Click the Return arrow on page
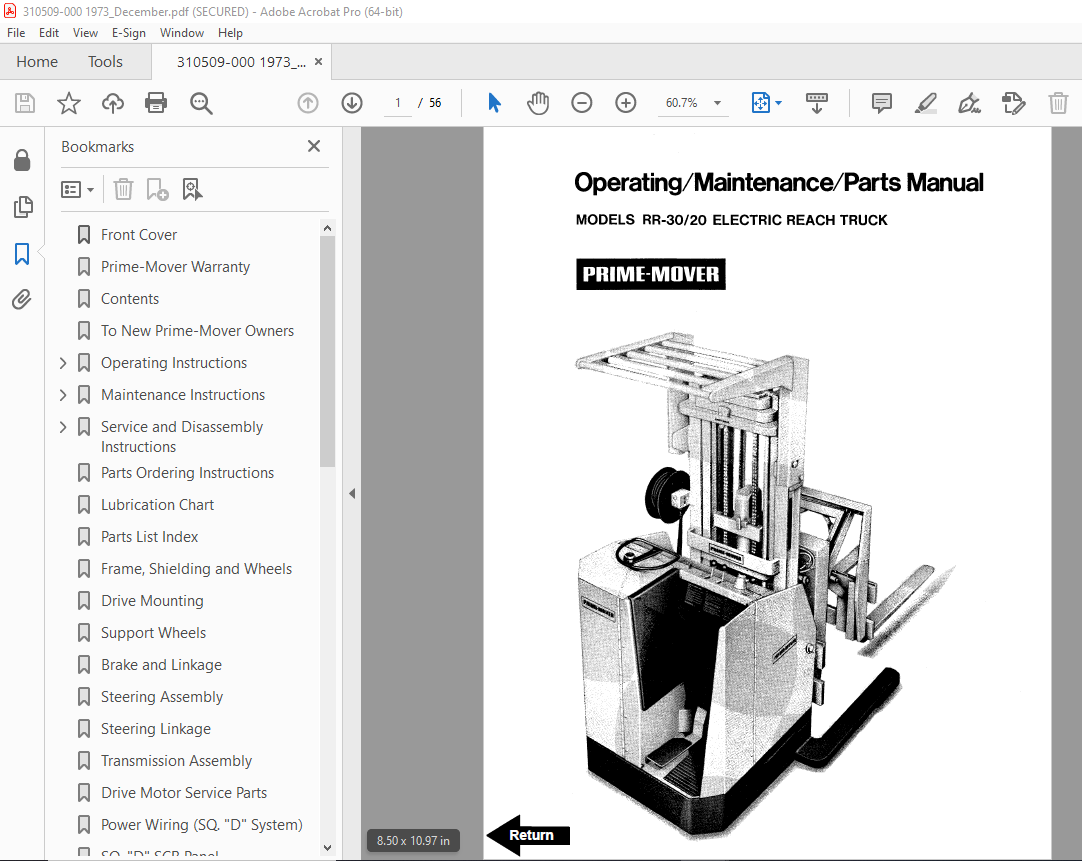Image resolution: width=1082 pixels, height=861 pixels. (529, 835)
